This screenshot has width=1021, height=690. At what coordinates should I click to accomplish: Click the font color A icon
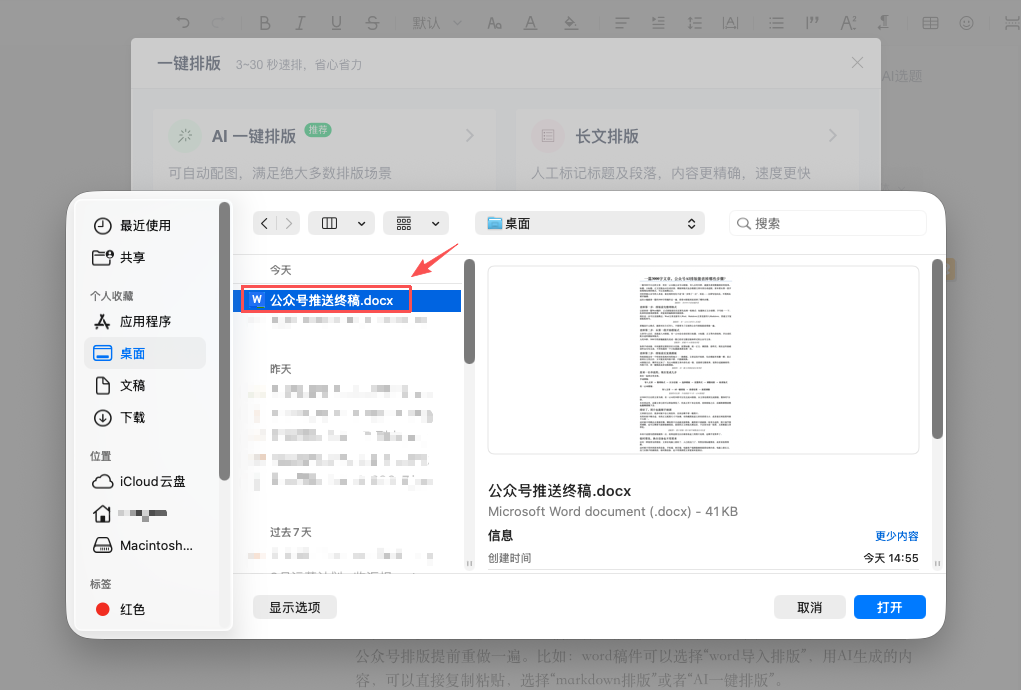(531, 23)
